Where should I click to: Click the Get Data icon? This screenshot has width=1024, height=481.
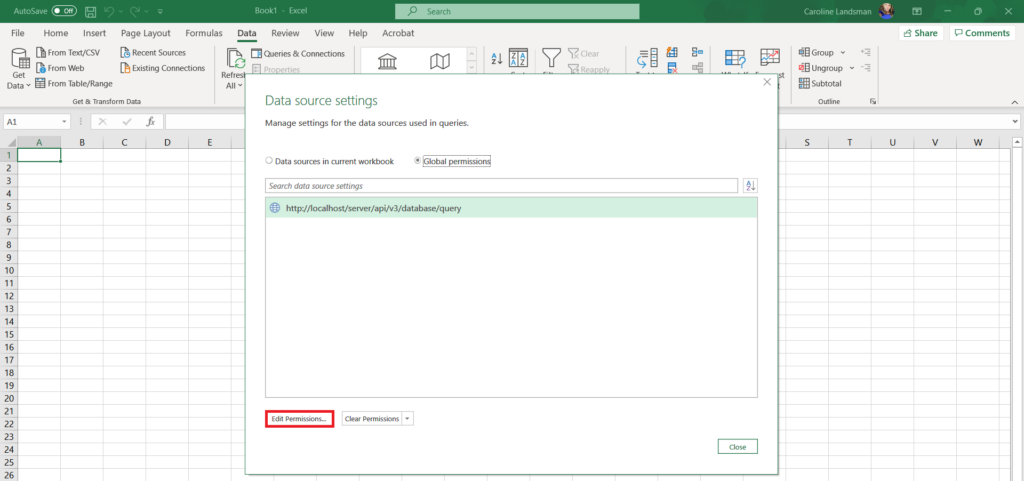(x=19, y=60)
